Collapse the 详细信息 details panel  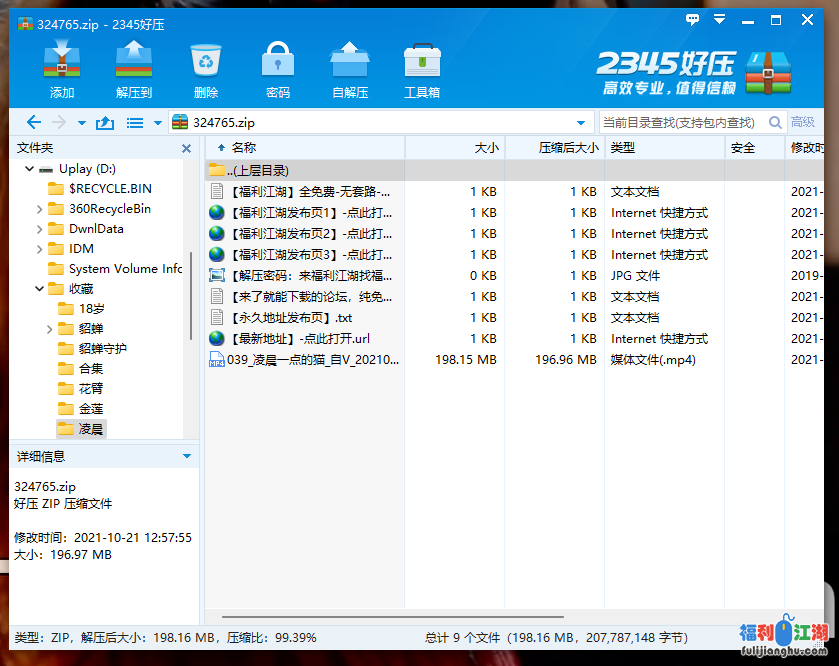(x=186, y=456)
